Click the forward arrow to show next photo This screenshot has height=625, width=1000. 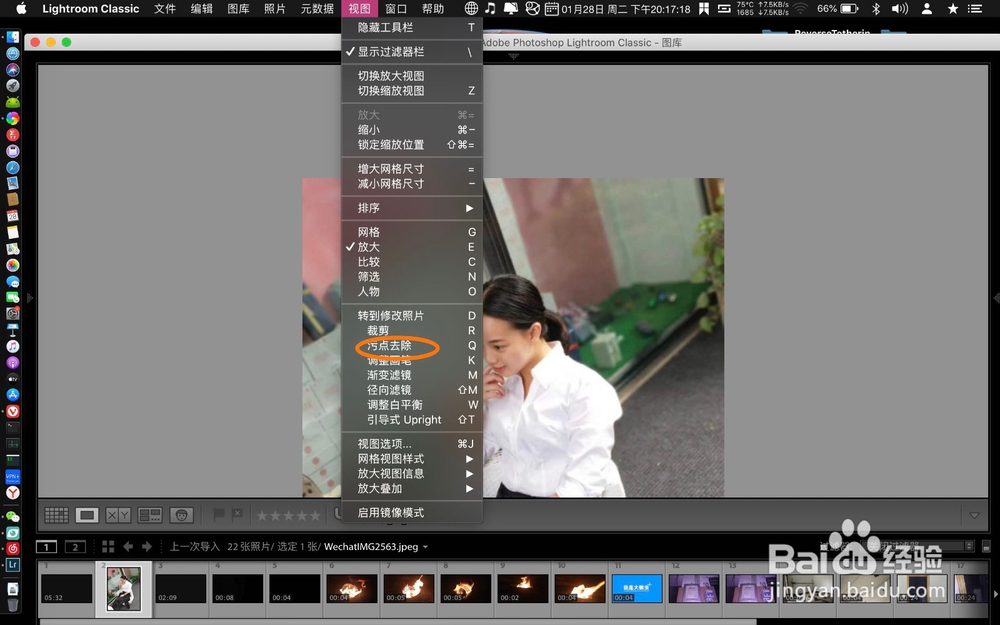pyautogui.click(x=146, y=546)
